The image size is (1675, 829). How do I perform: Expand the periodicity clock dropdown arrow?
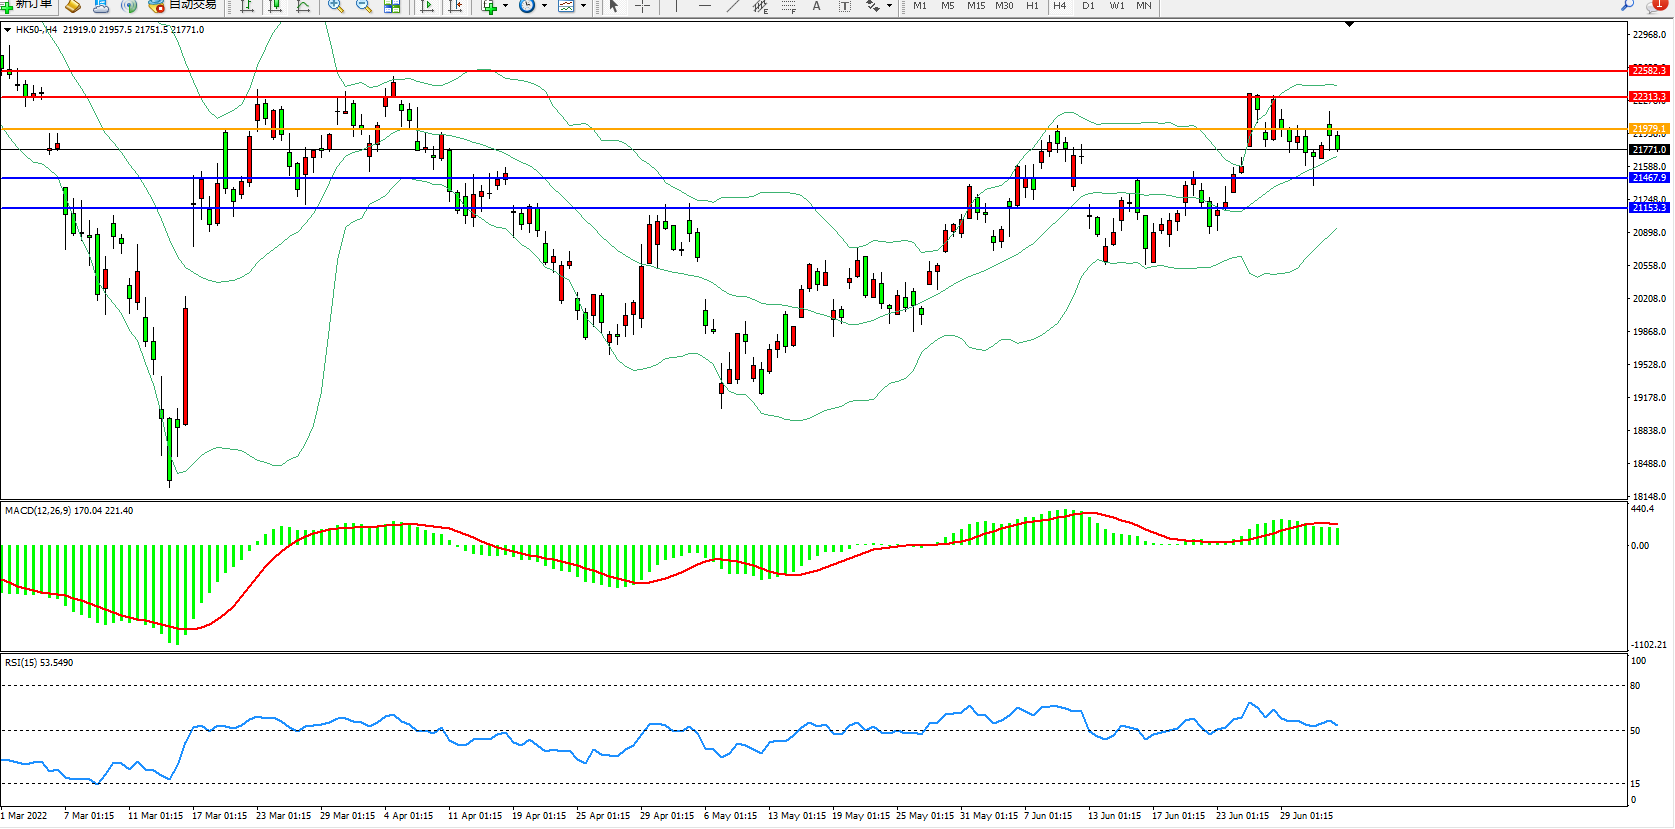pyautogui.click(x=544, y=6)
